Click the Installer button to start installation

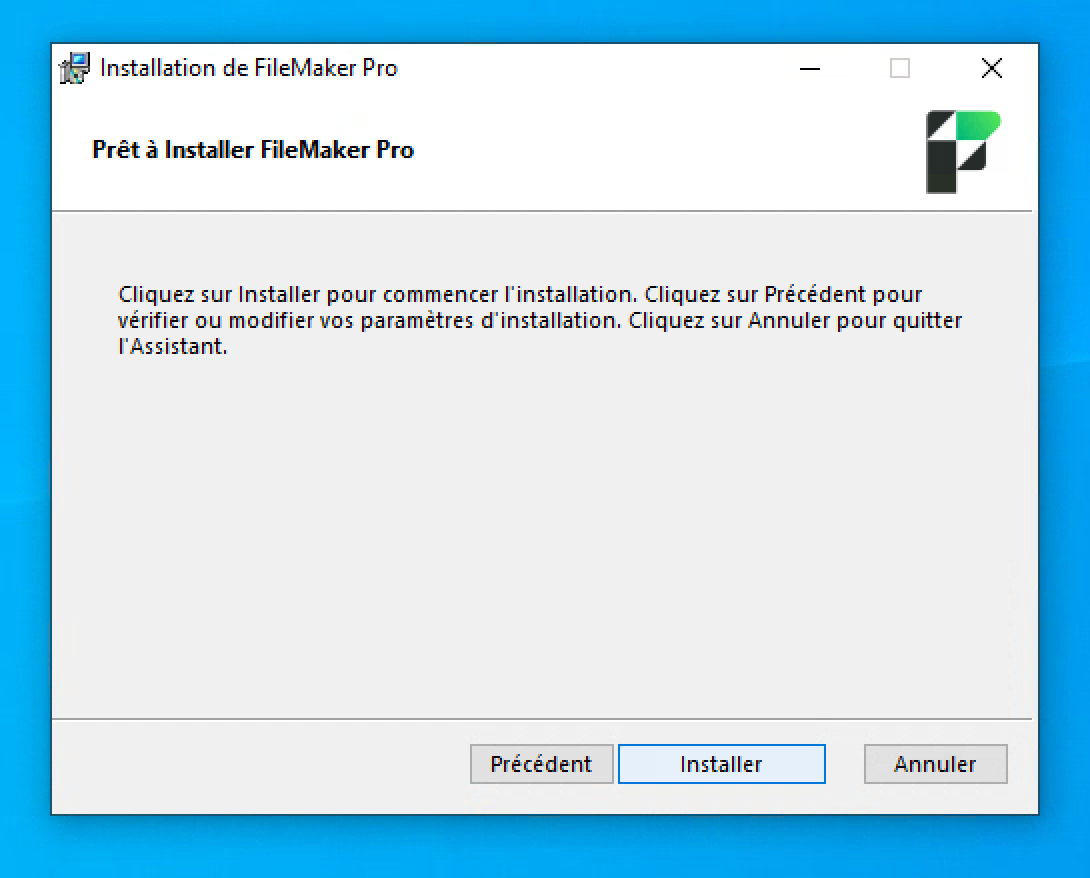tap(722, 763)
